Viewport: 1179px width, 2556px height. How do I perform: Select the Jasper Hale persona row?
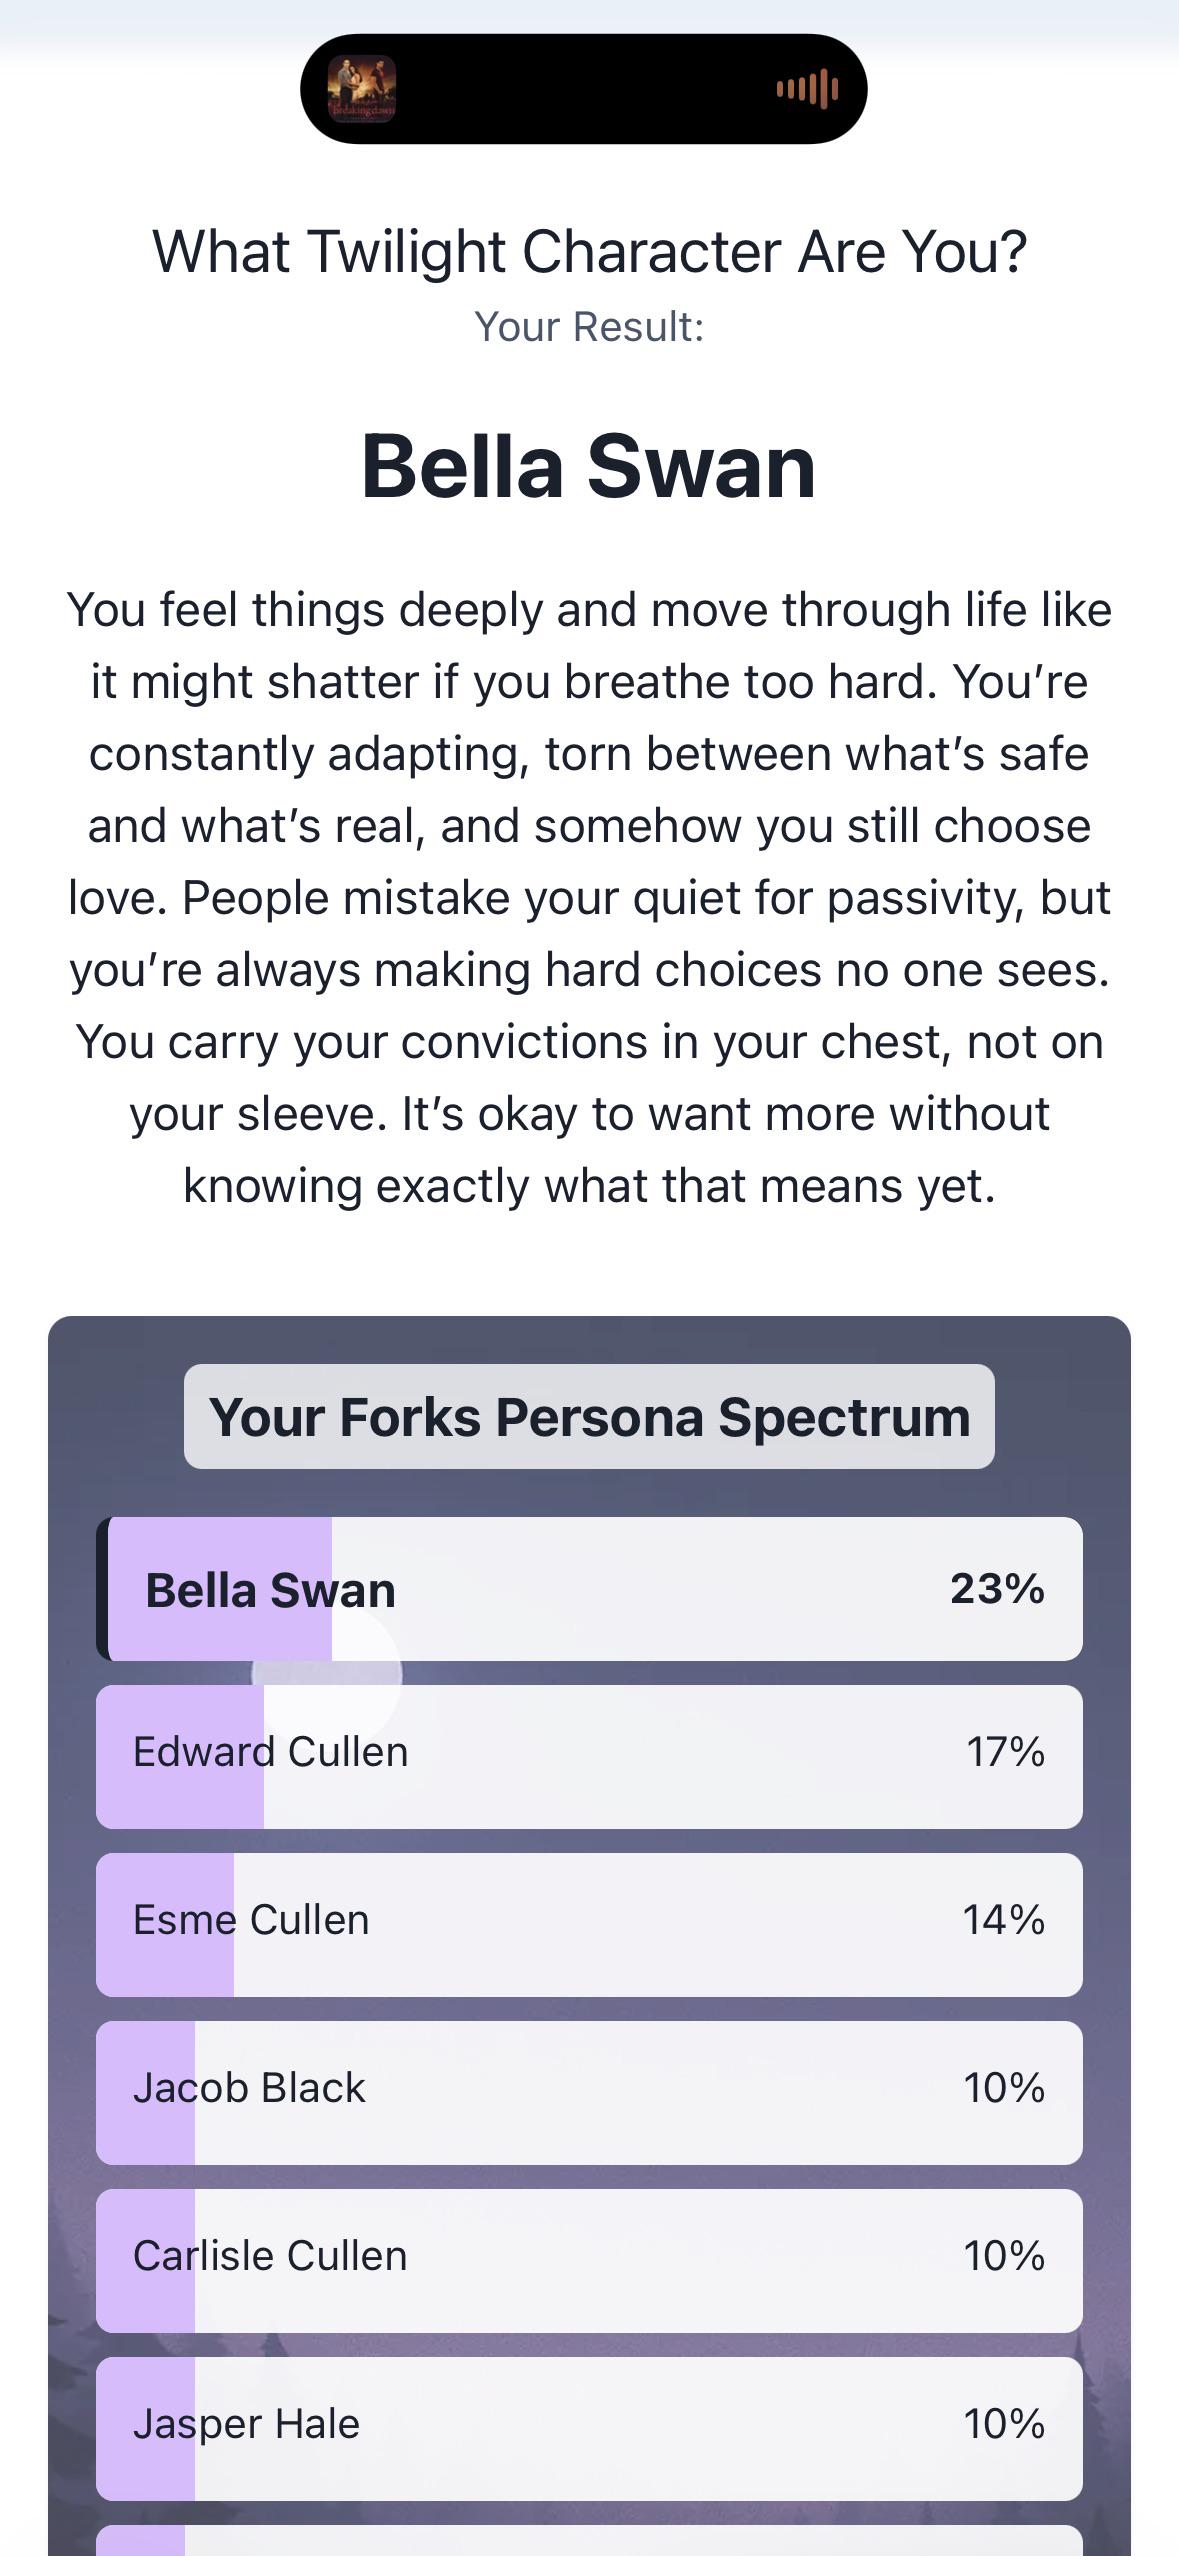point(589,2423)
